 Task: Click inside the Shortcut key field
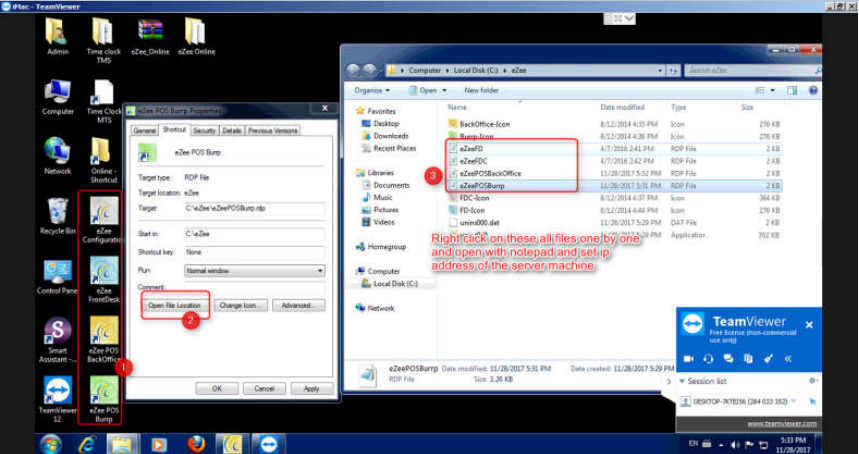[254, 252]
